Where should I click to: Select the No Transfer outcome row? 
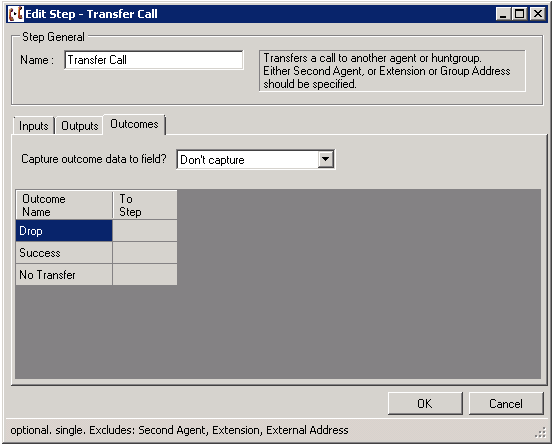pyautogui.click(x=64, y=275)
